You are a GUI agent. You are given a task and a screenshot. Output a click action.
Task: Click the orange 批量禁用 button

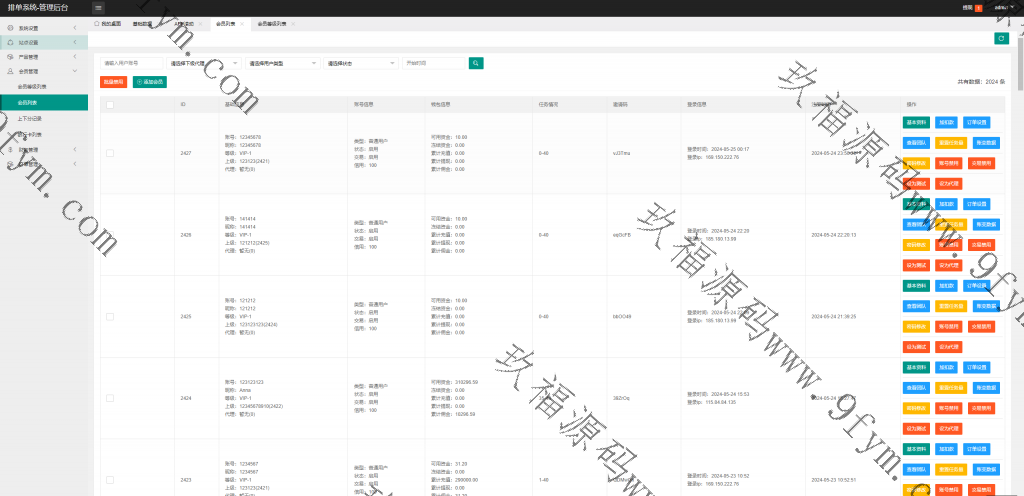click(113, 81)
